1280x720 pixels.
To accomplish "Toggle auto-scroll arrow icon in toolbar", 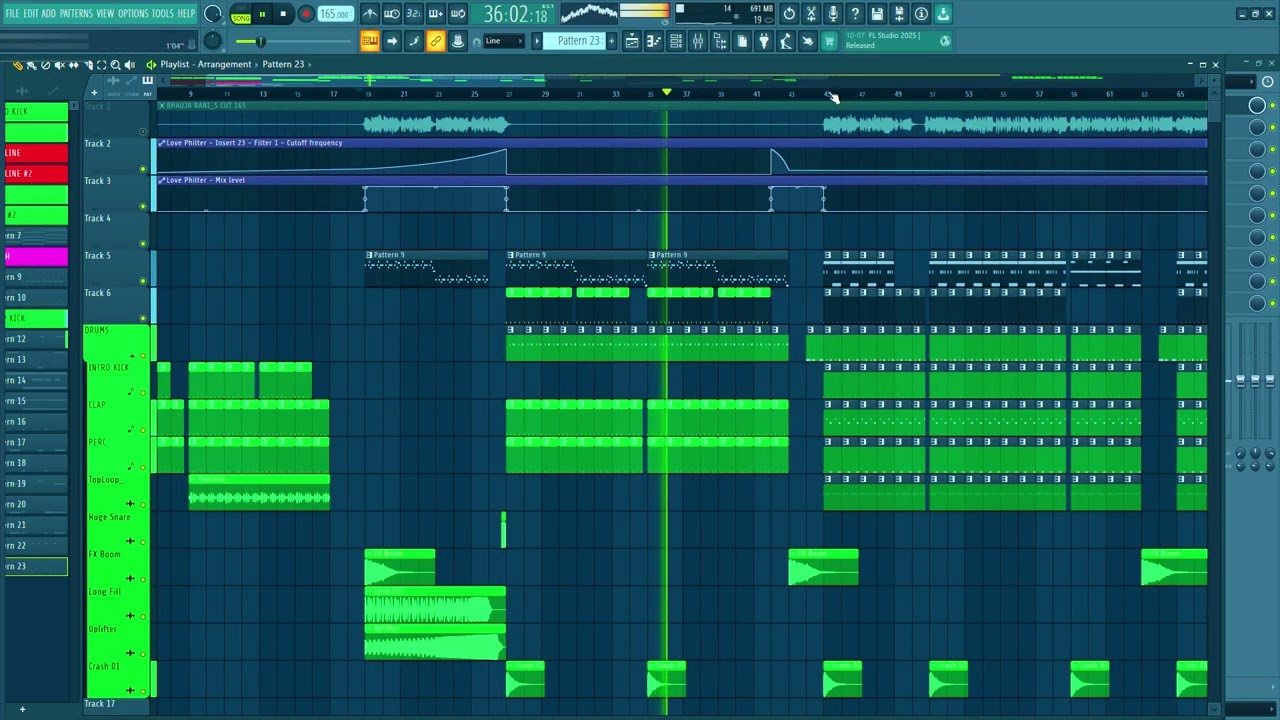I will coord(392,41).
